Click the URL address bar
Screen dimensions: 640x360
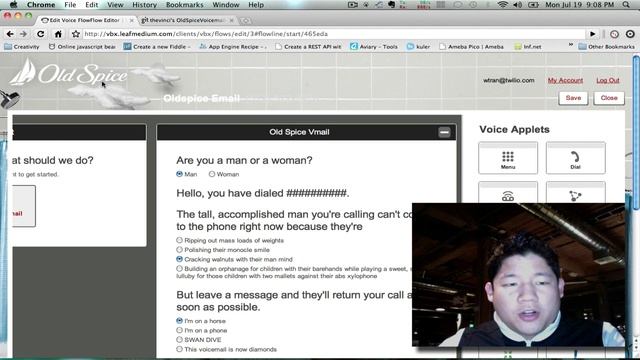[x=334, y=34]
